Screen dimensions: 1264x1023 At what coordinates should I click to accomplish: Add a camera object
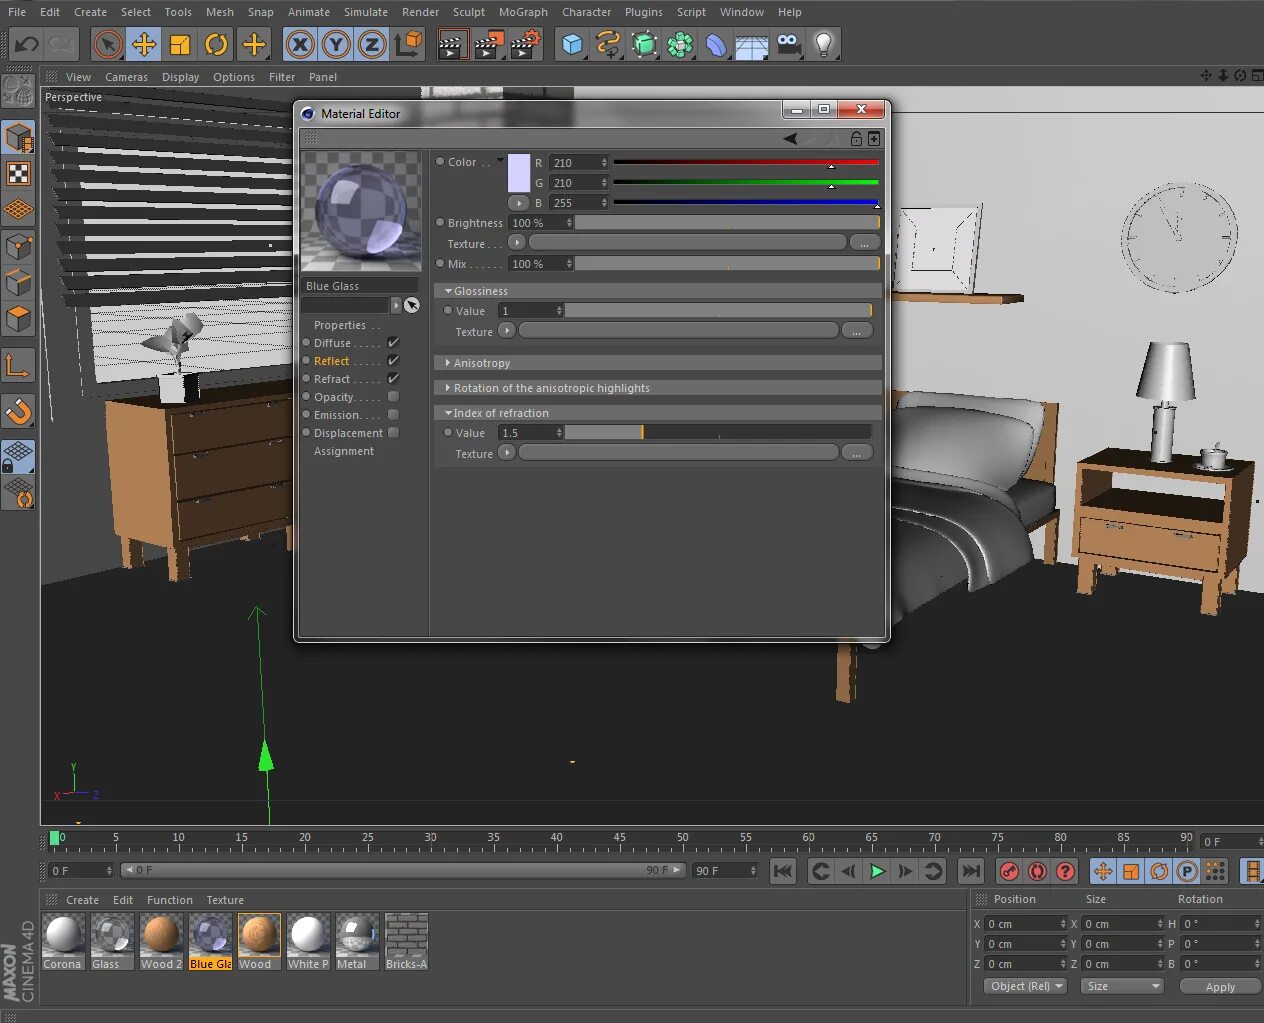tap(788, 44)
